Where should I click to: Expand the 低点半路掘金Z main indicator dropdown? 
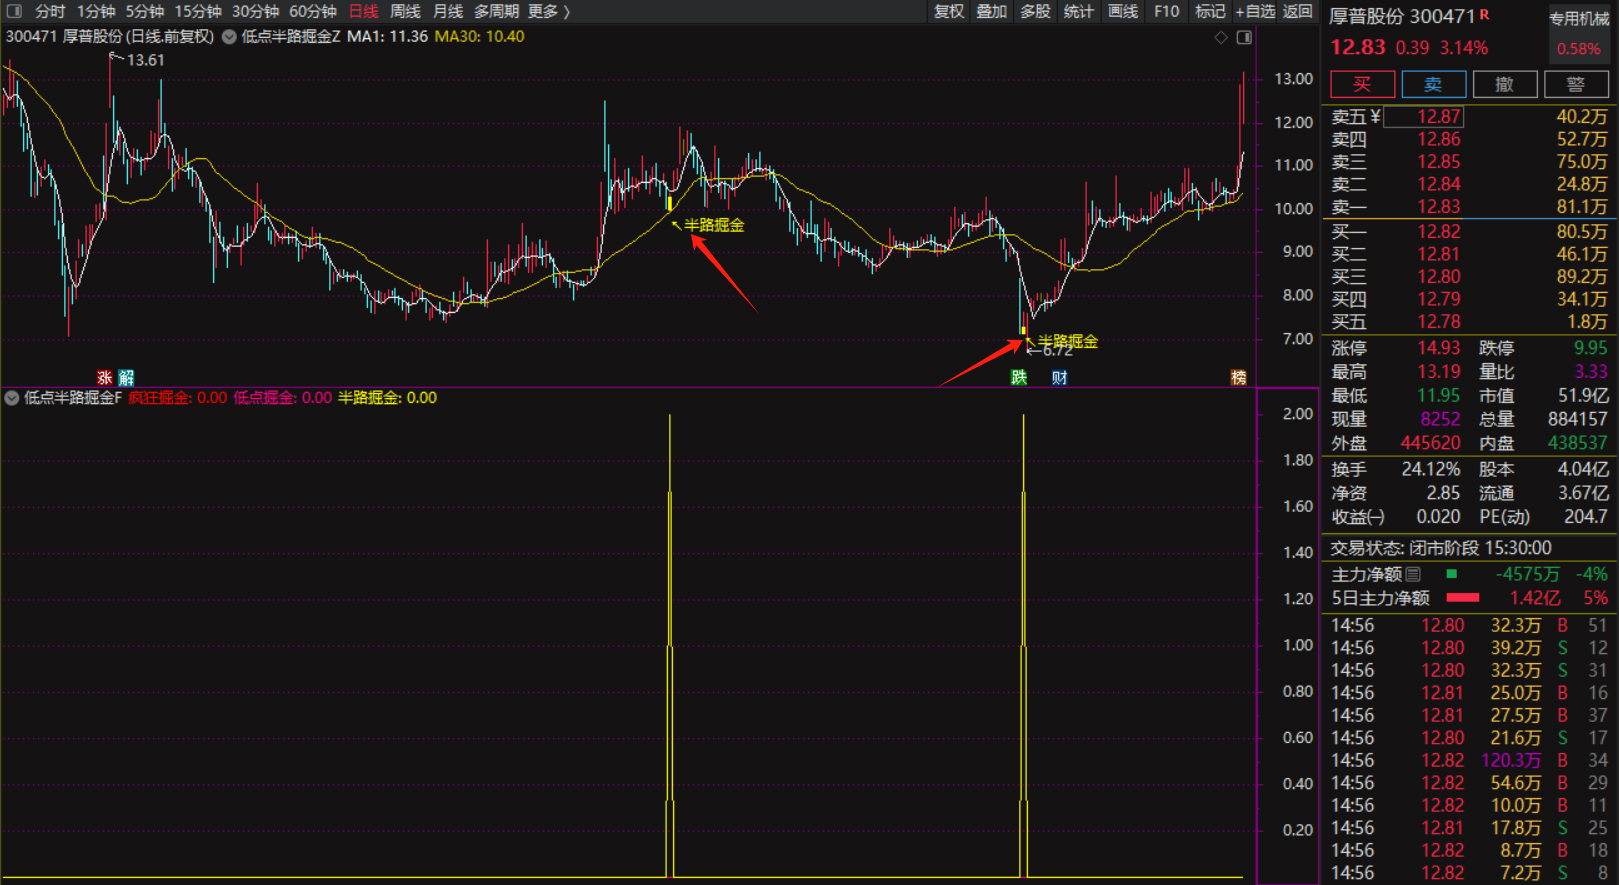pos(229,37)
